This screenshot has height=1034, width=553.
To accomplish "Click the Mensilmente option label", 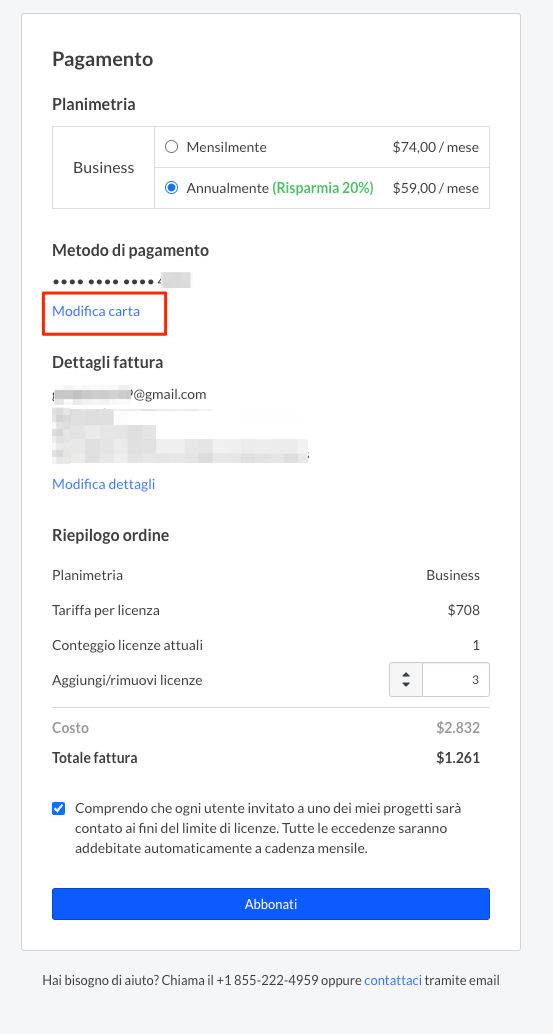I will point(227,147).
